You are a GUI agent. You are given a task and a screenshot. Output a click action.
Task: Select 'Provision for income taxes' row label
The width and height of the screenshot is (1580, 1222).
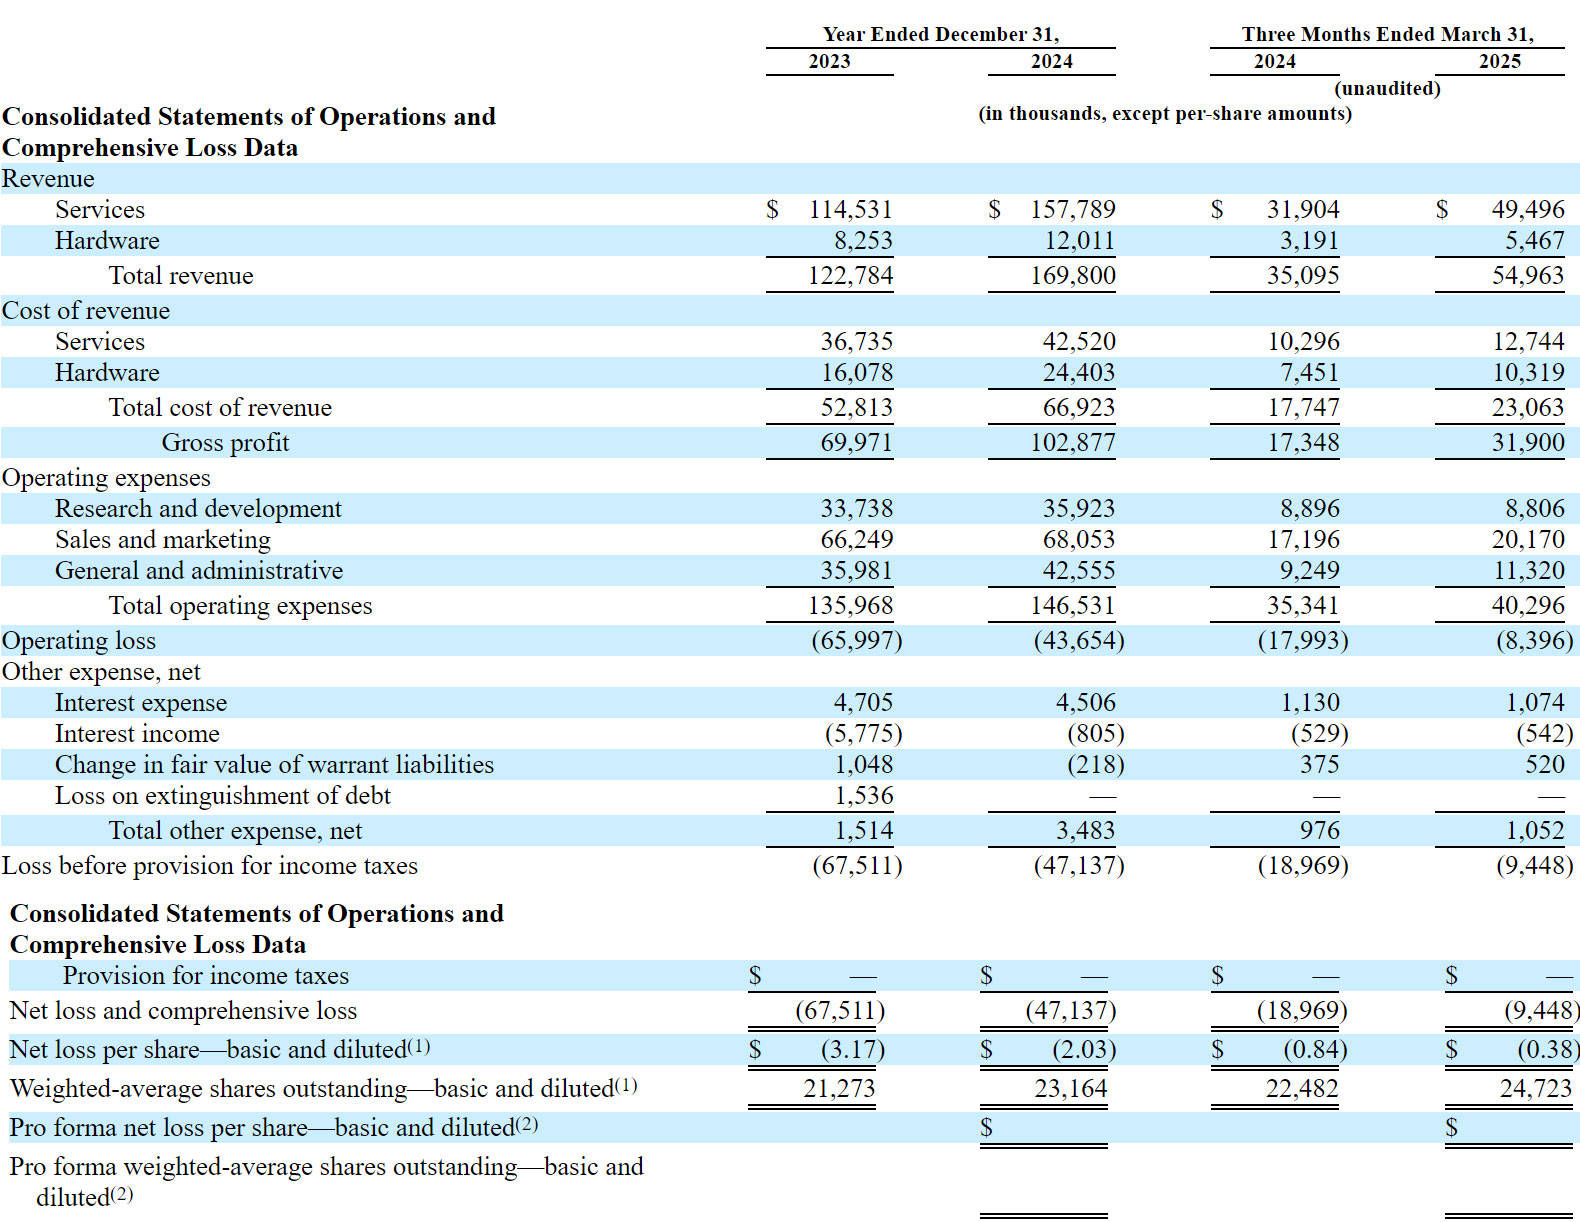point(206,976)
